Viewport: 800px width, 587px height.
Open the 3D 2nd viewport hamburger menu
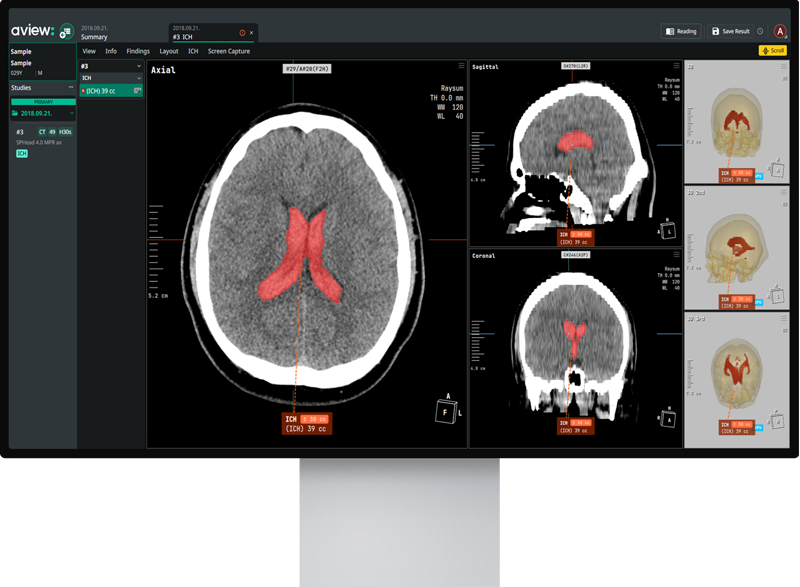[x=784, y=192]
